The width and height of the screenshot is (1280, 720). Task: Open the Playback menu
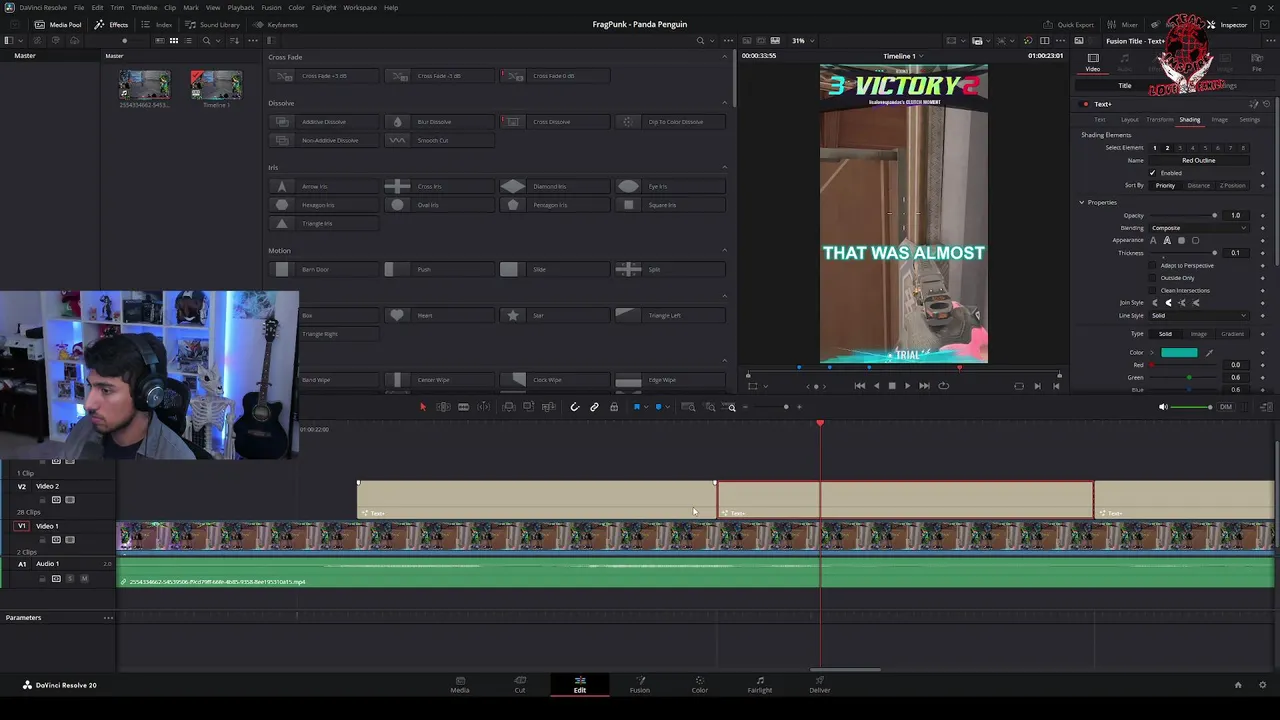click(x=240, y=7)
